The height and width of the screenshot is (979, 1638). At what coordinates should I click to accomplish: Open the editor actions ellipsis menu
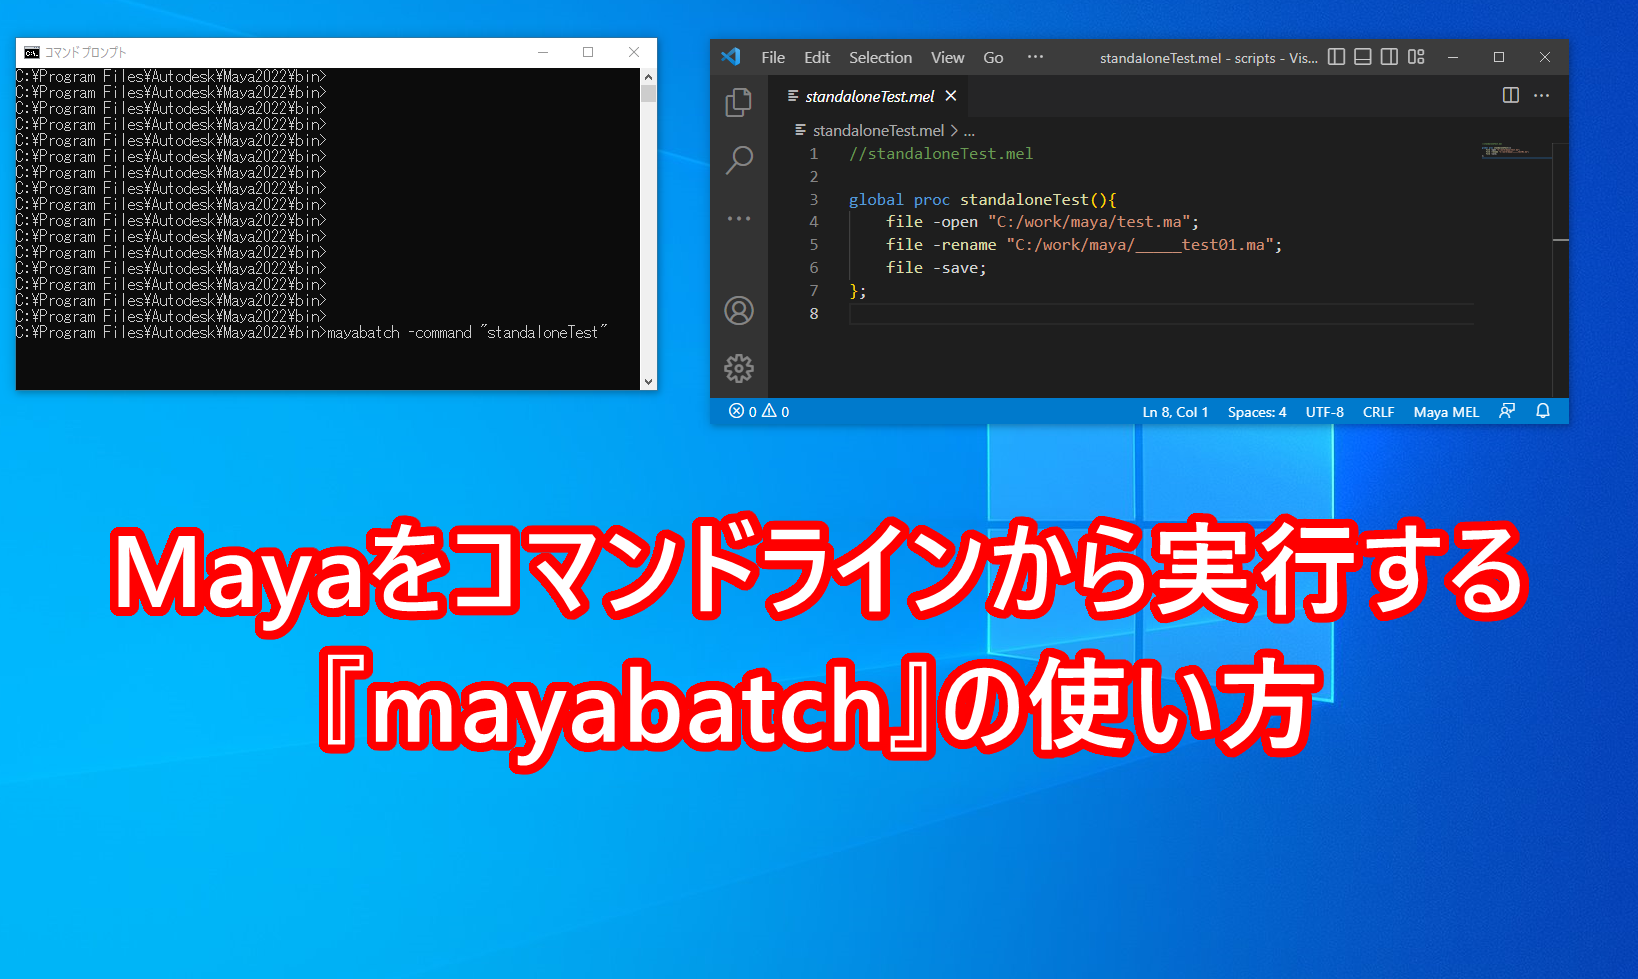pos(1541,95)
